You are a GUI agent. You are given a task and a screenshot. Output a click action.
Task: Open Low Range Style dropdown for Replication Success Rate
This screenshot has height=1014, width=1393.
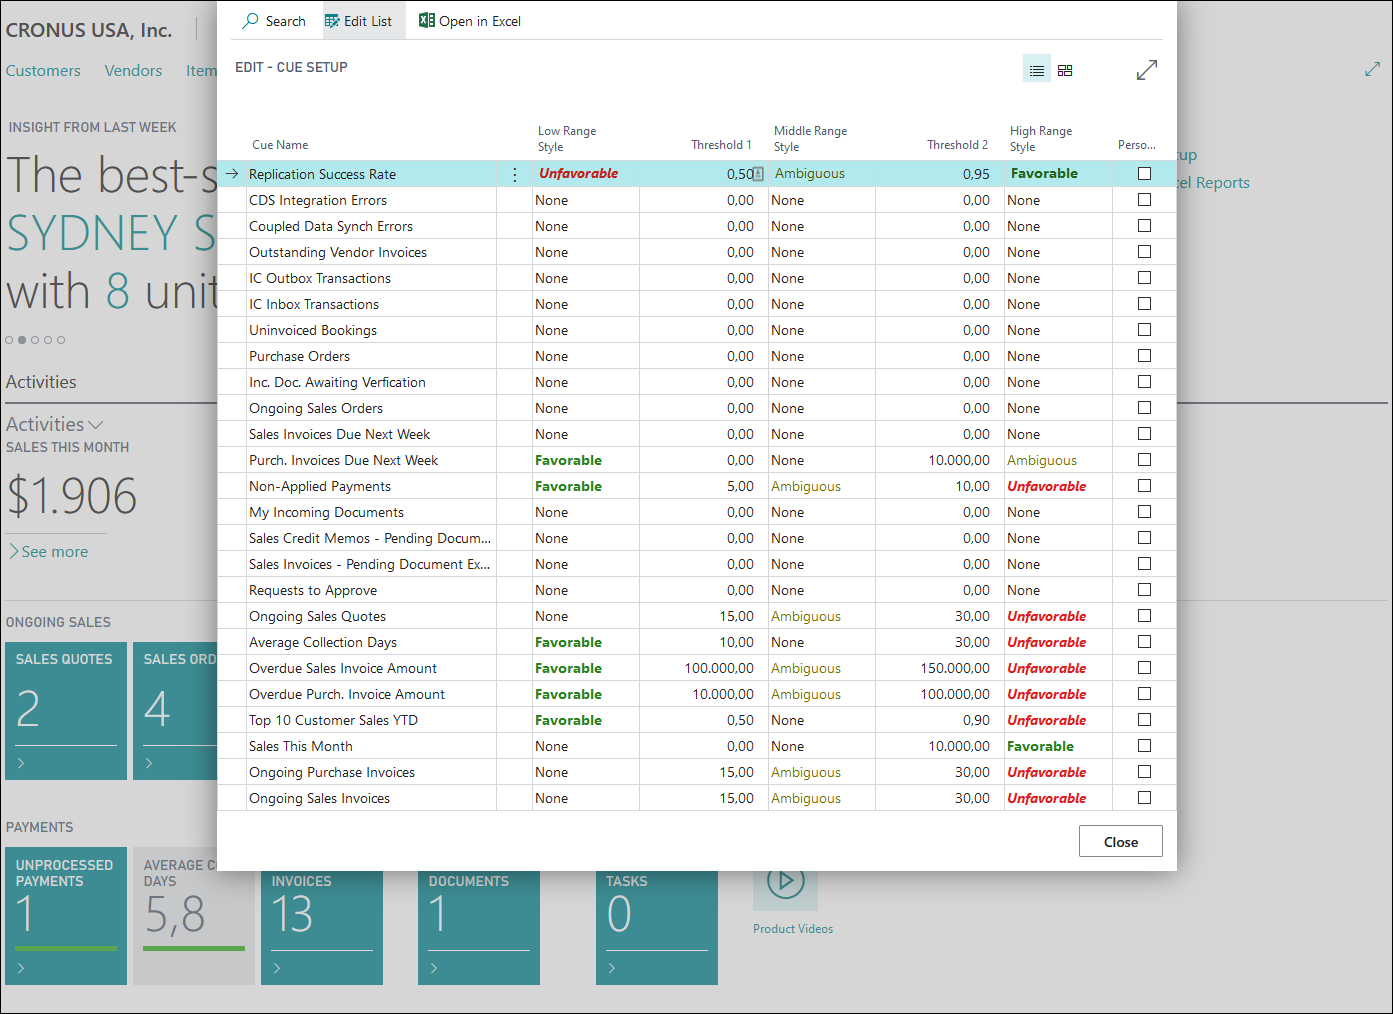[x=586, y=174]
